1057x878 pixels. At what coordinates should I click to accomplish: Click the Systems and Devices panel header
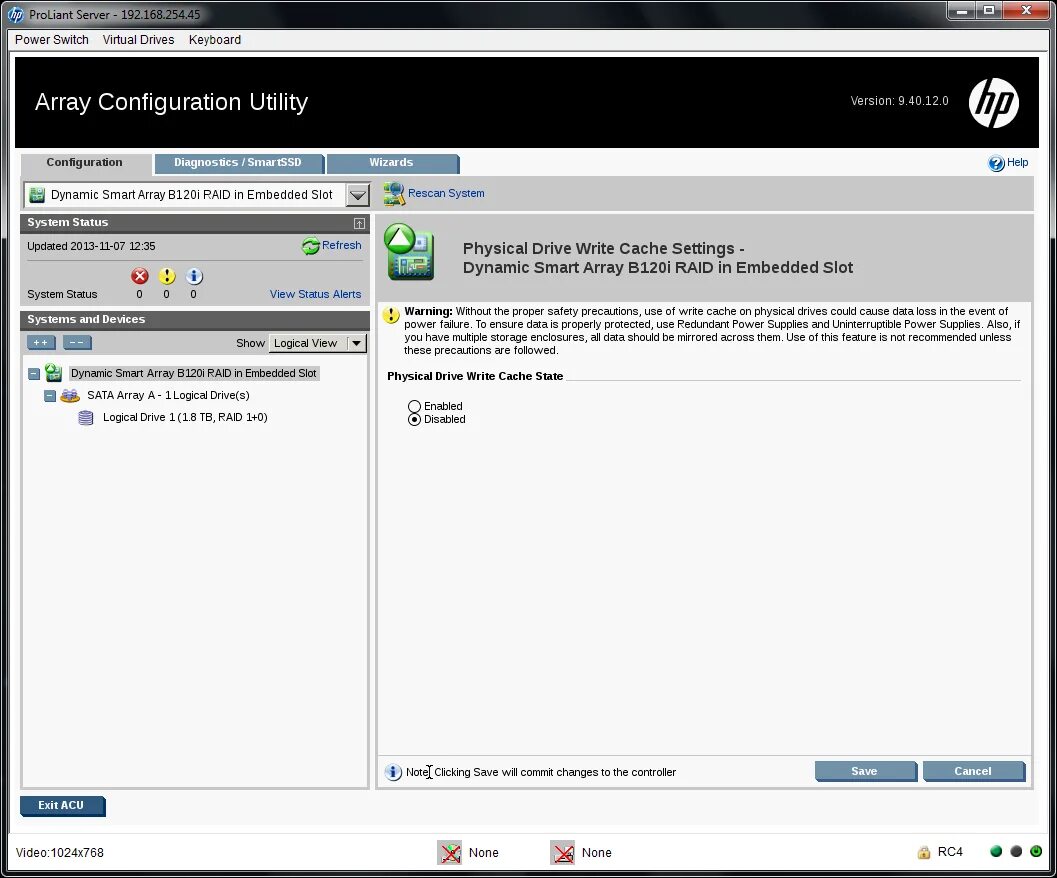195,320
